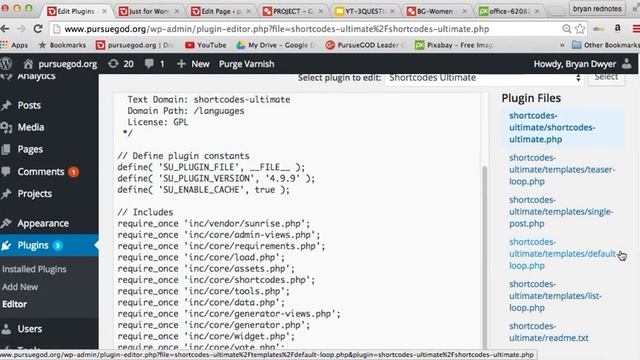Open shortcodes-ultimate/shortcodes-ultimate.php file
The image size is (640, 360).
tap(552, 127)
